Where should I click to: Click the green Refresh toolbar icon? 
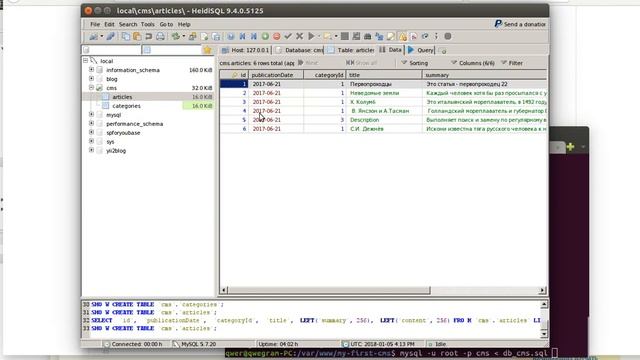176,37
